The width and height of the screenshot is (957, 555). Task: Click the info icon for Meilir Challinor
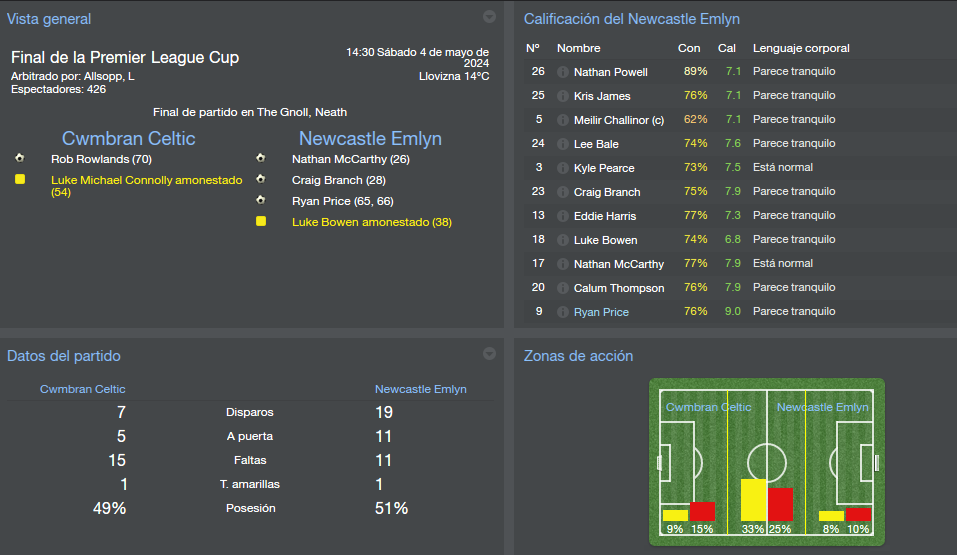tap(563, 120)
